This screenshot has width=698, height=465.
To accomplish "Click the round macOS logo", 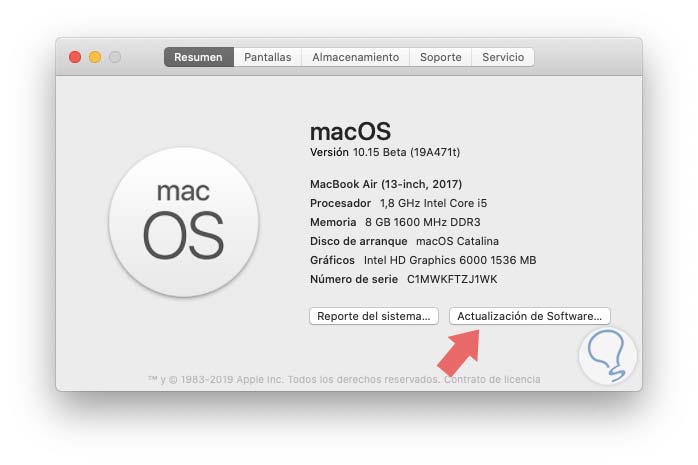I will click(183, 222).
